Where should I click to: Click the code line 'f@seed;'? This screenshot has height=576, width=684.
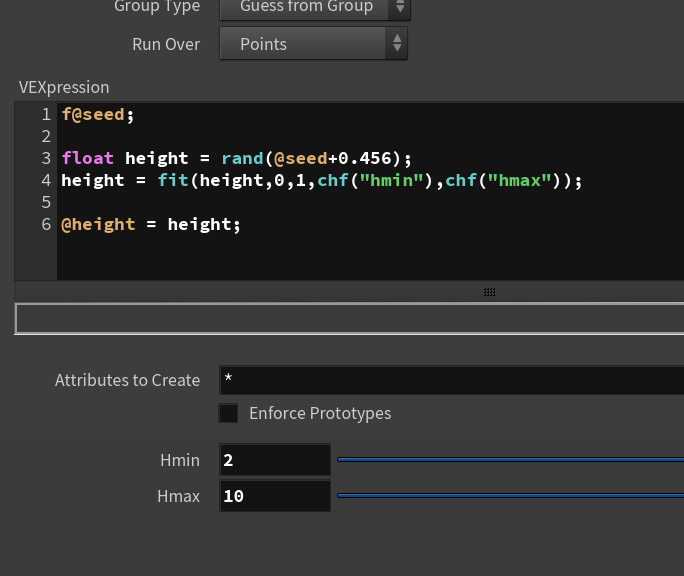tap(98, 114)
